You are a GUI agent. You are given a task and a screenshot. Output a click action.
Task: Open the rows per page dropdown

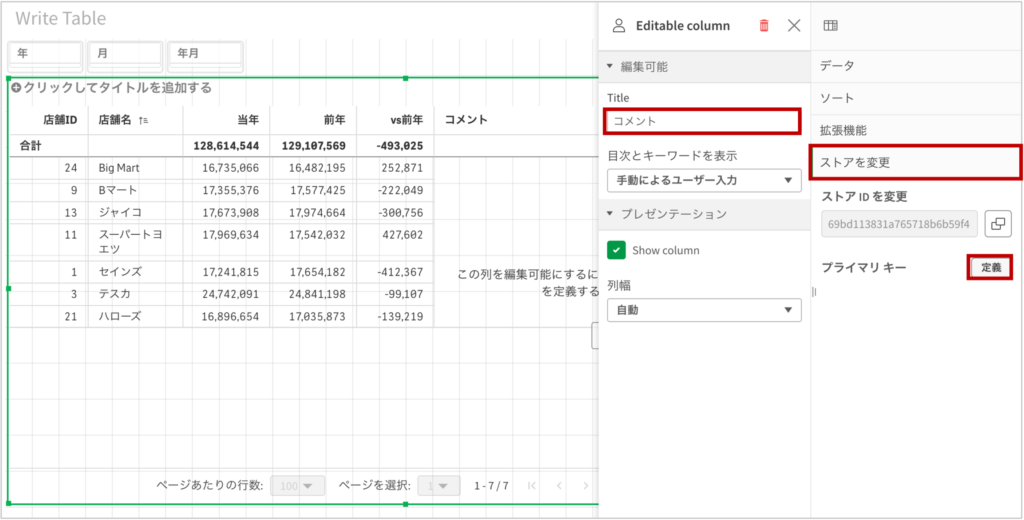[x=298, y=485]
